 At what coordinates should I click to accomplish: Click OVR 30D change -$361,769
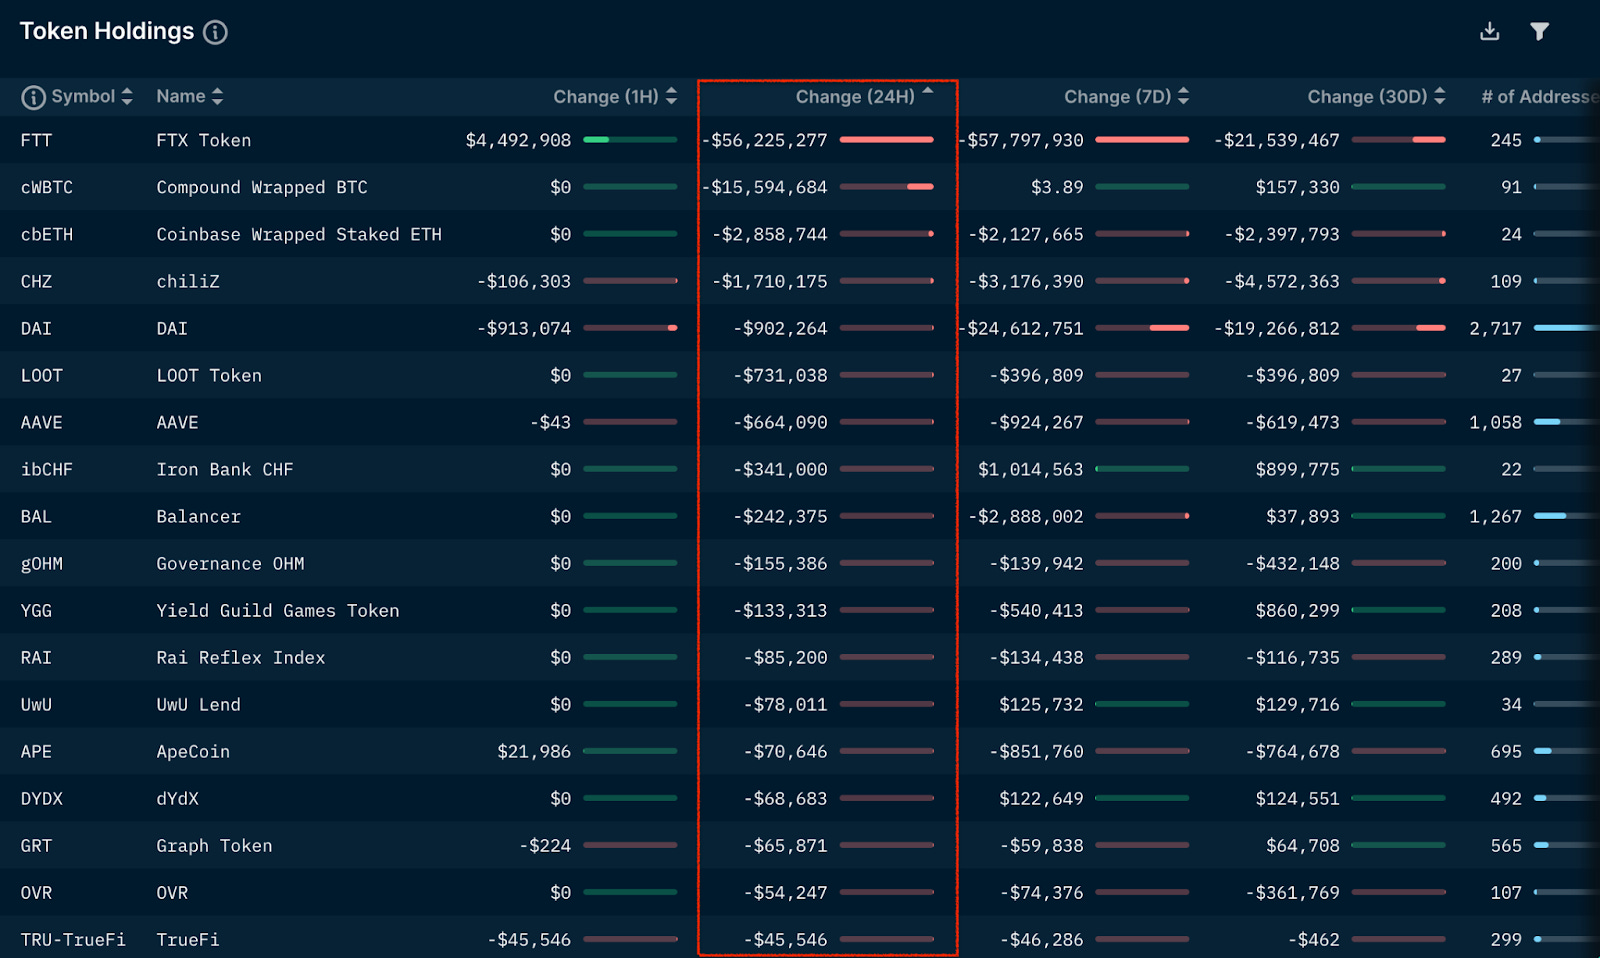1293,892
